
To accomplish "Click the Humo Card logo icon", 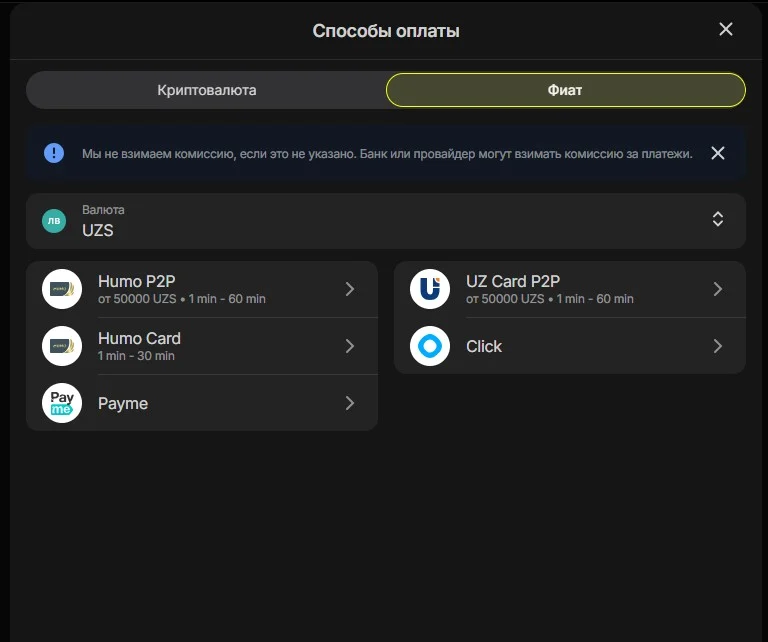I will tap(62, 346).
